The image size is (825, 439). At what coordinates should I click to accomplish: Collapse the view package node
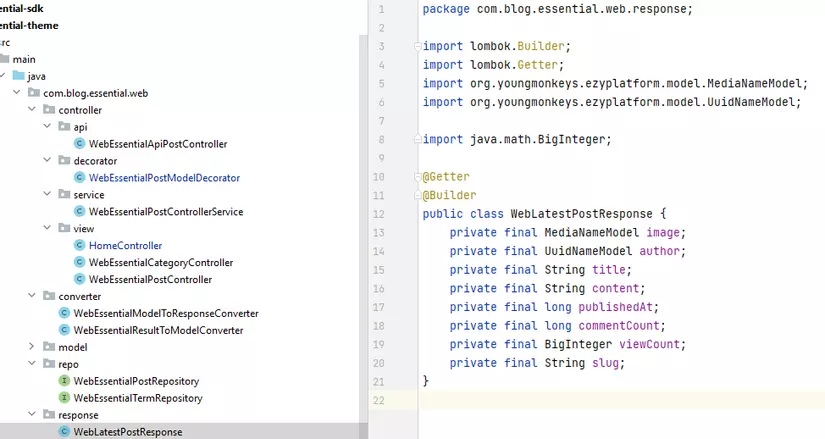pyautogui.click(x=47, y=227)
